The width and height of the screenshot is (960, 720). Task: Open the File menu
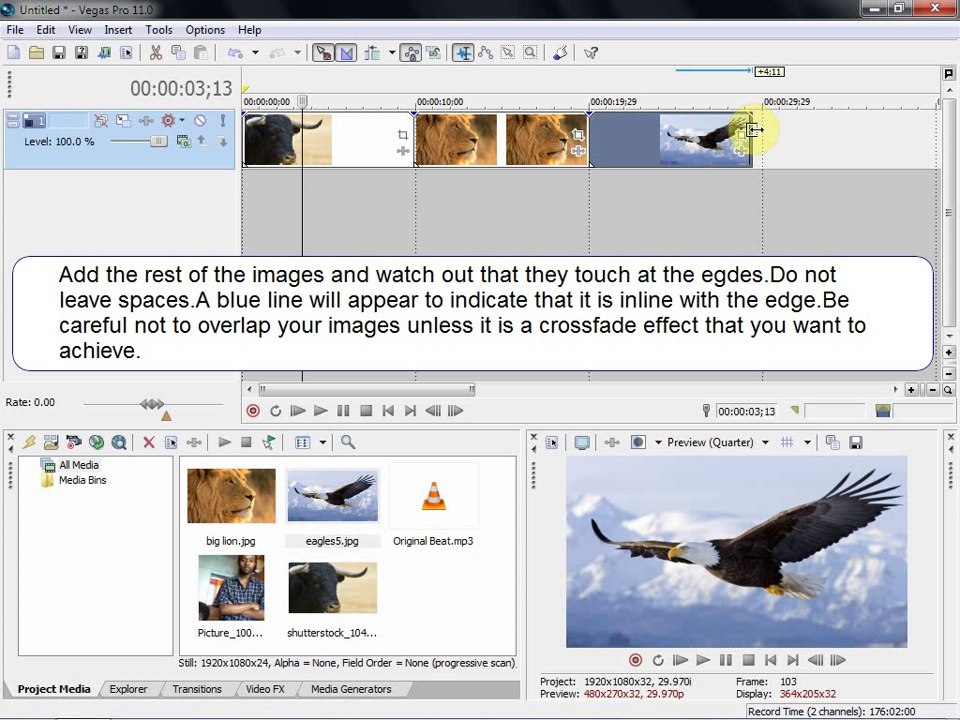[15, 29]
